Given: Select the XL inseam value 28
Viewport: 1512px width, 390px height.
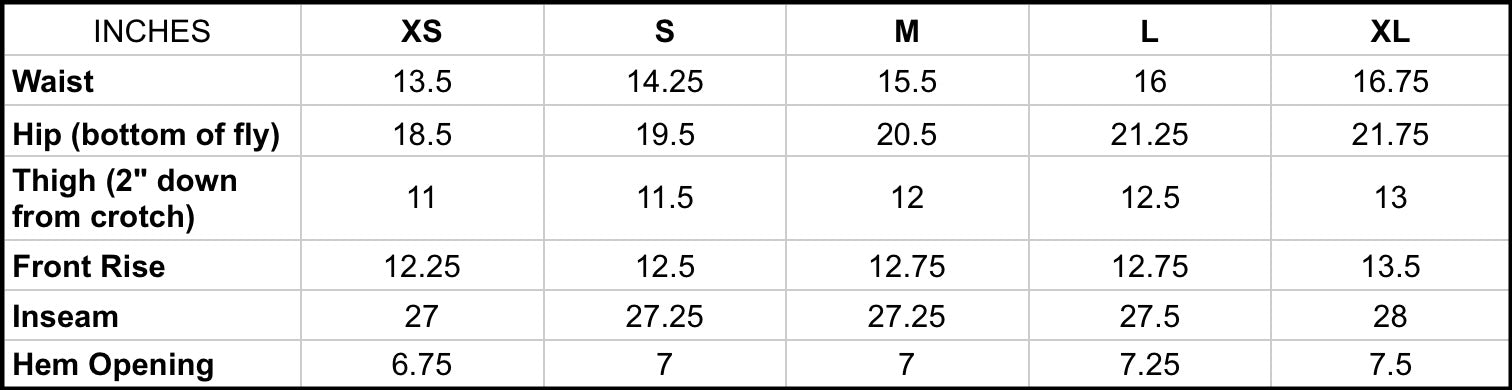Looking at the screenshot, I should click(1391, 317).
